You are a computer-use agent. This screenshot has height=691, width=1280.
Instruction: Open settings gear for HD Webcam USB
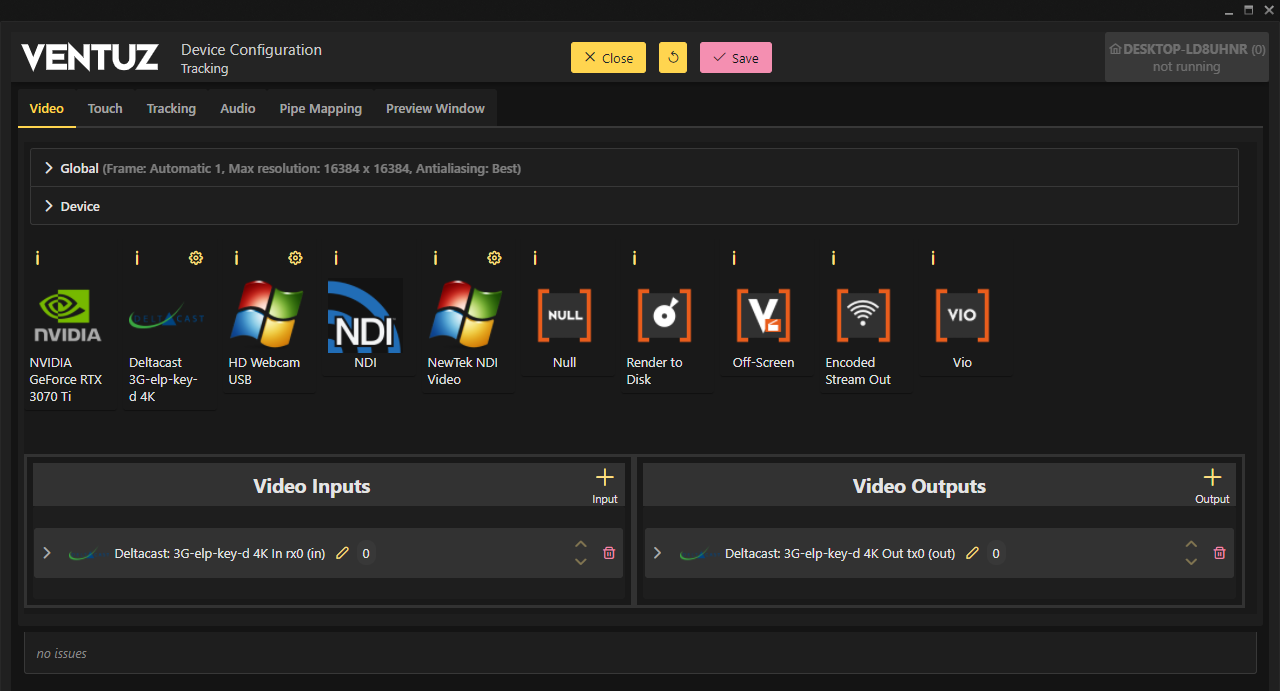(x=295, y=258)
